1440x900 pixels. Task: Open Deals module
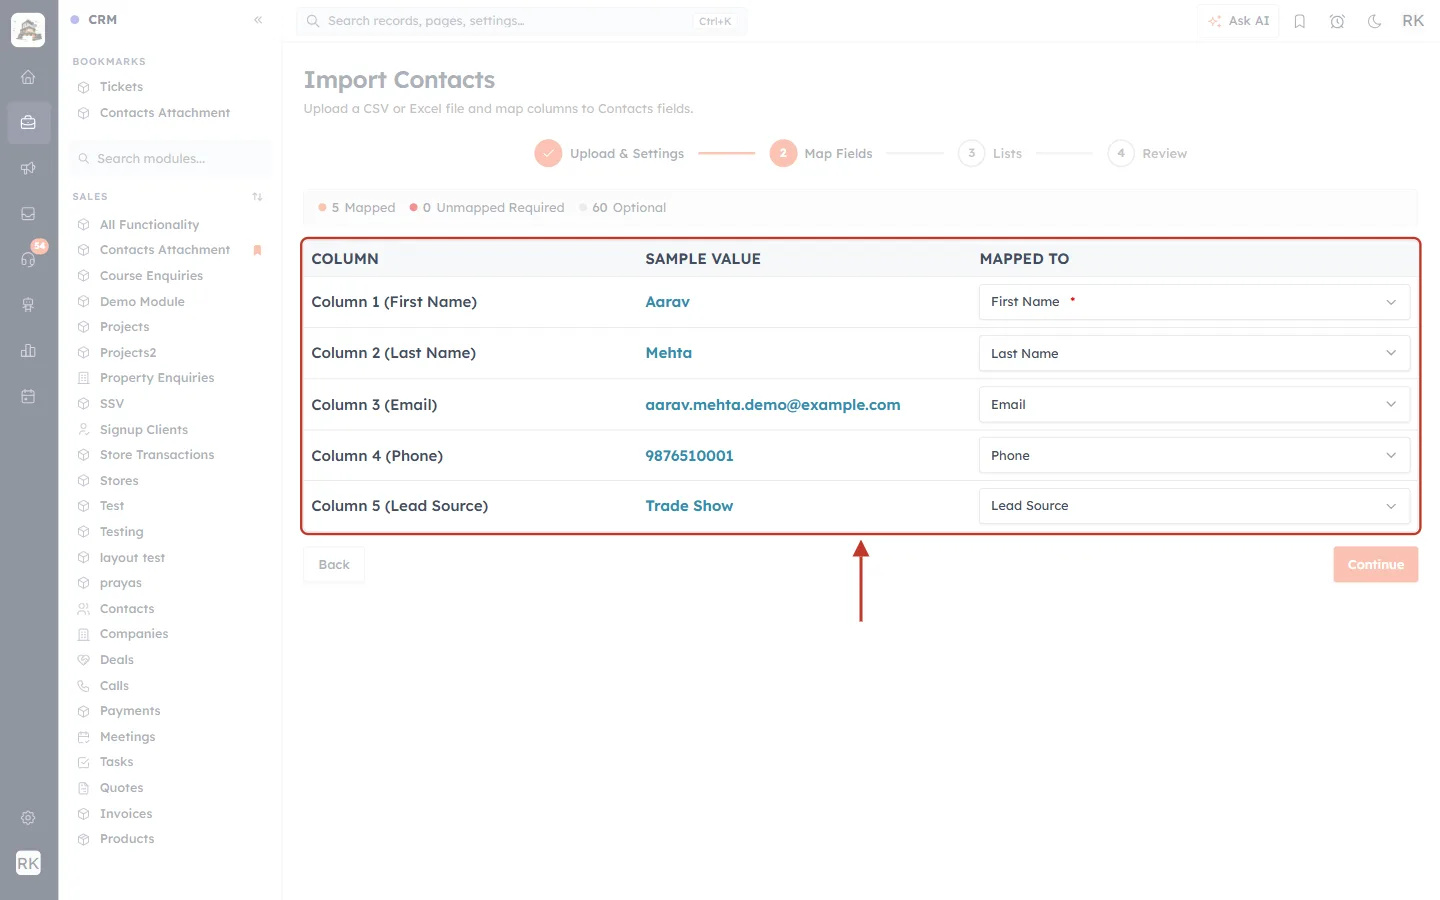(117, 660)
